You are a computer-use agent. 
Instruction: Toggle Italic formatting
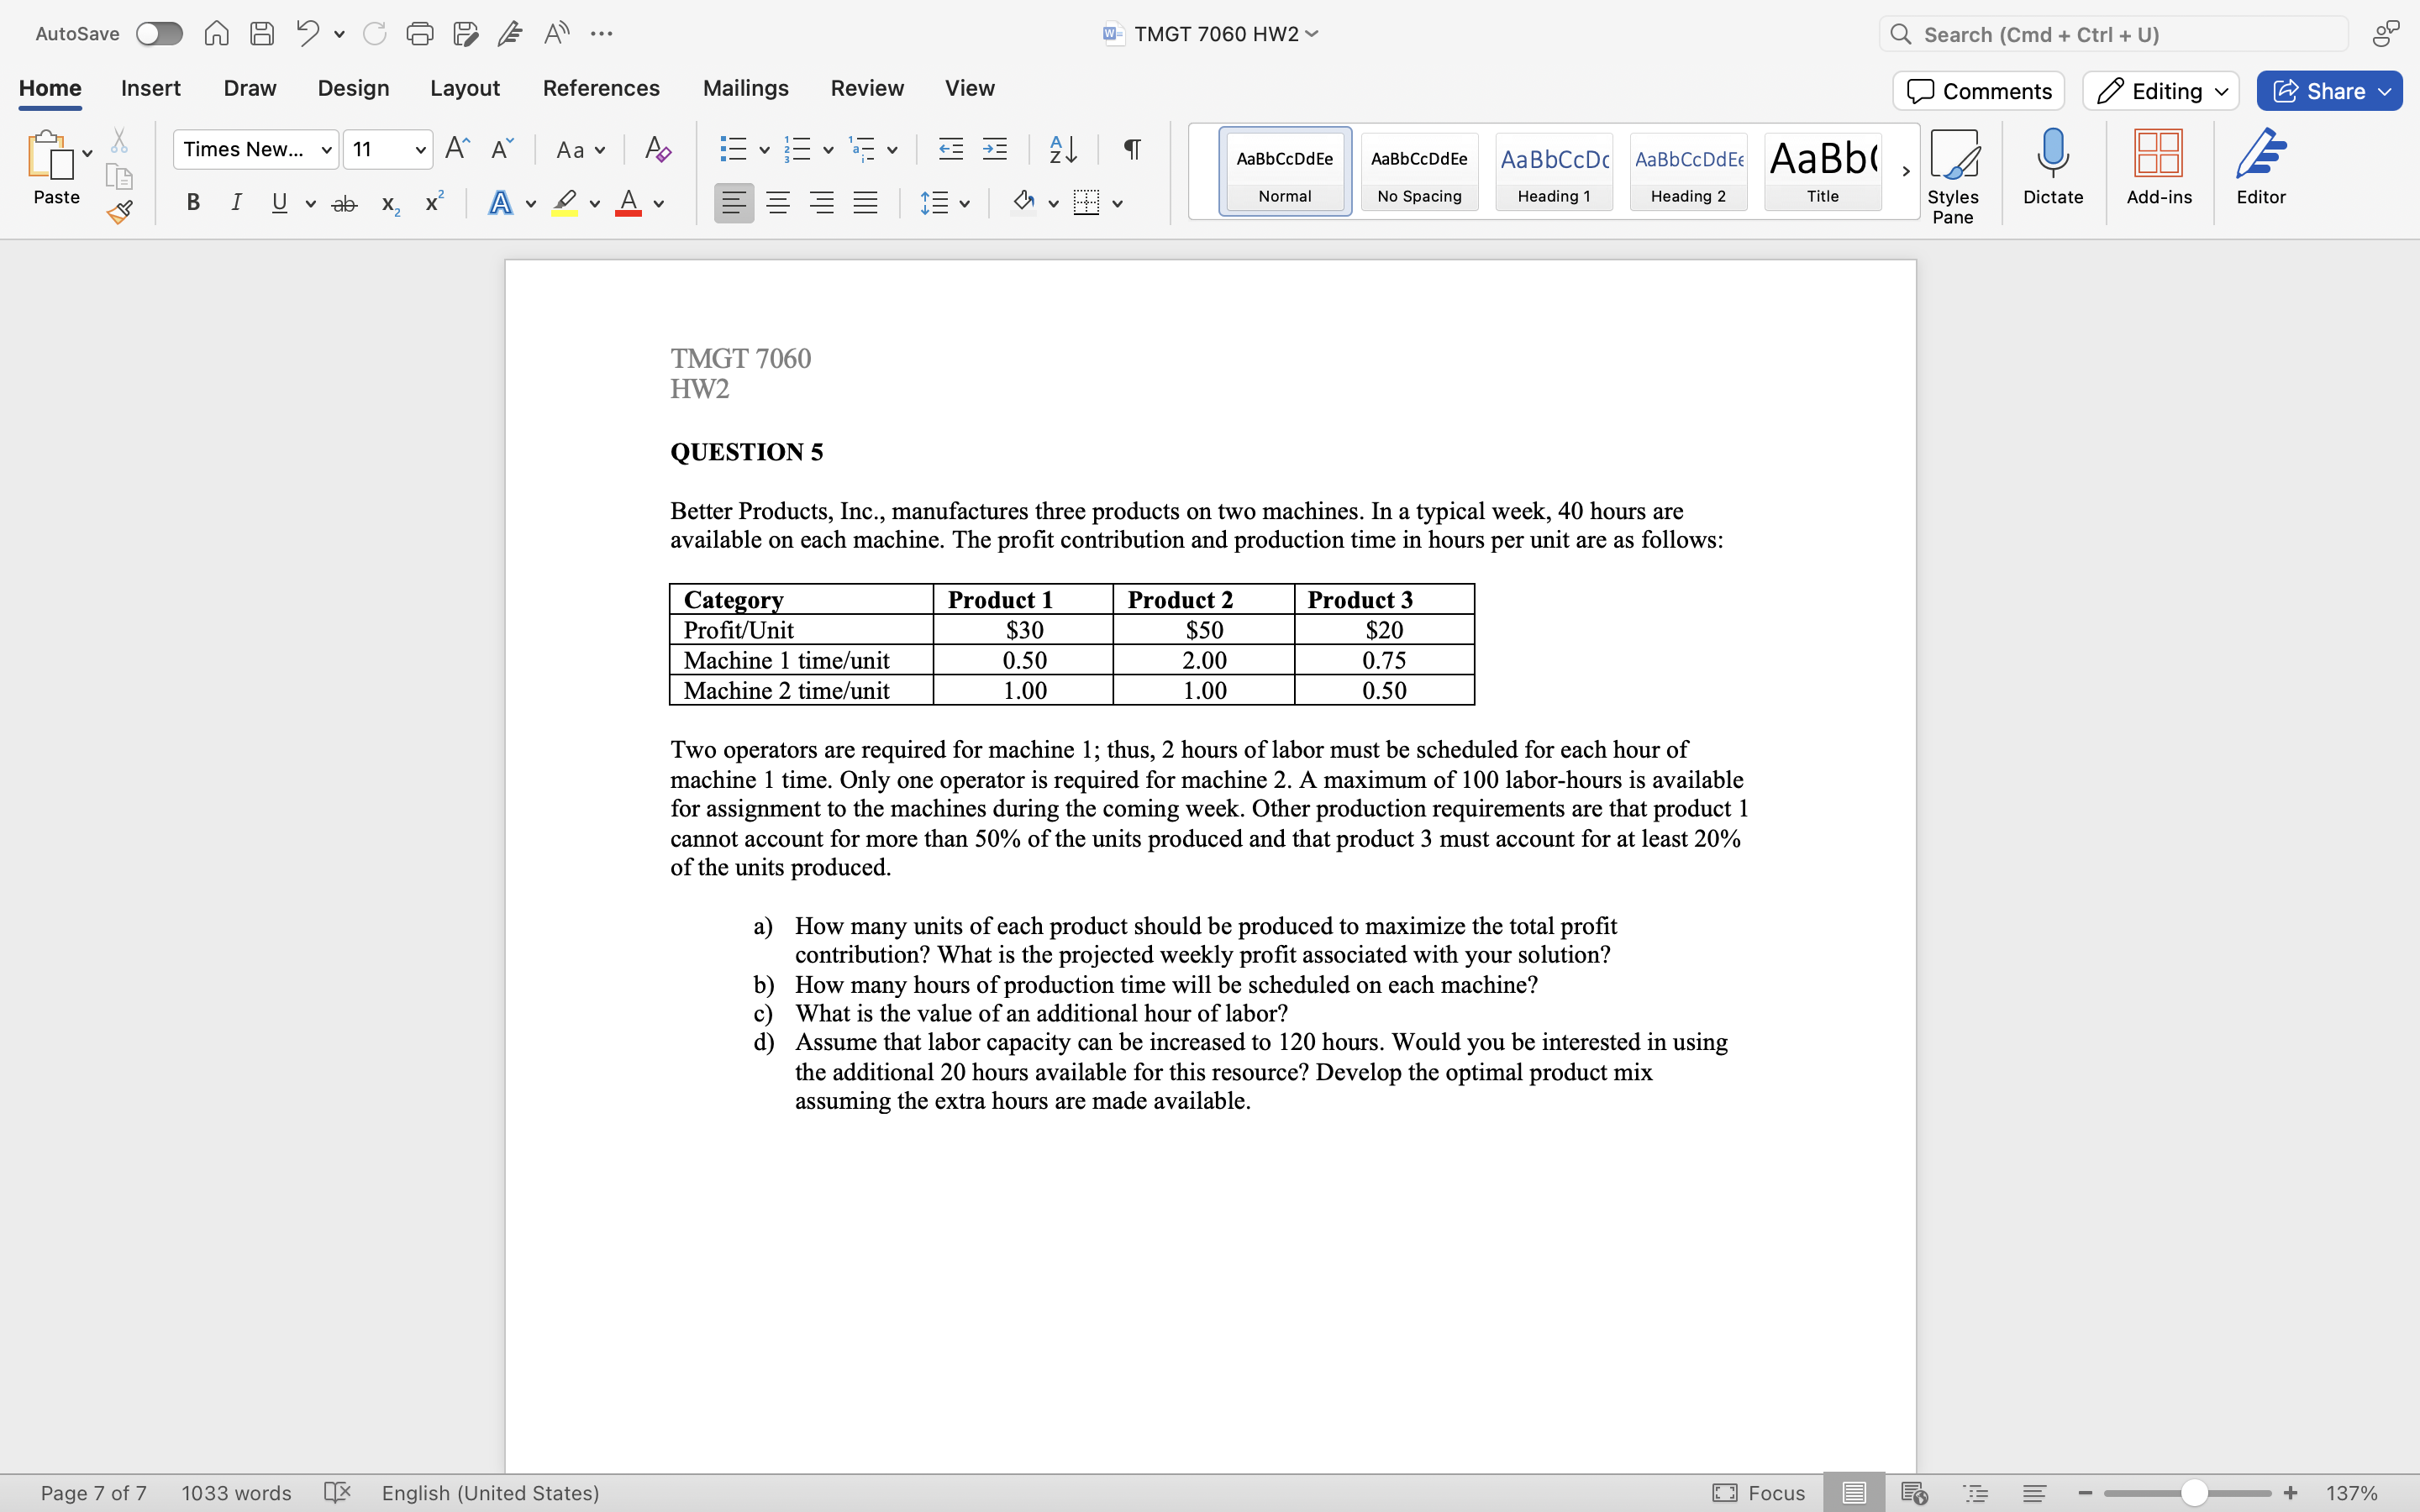(x=236, y=203)
